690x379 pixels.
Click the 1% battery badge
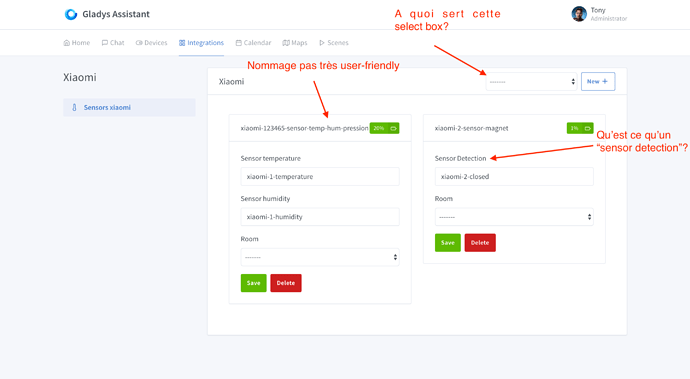coord(580,128)
